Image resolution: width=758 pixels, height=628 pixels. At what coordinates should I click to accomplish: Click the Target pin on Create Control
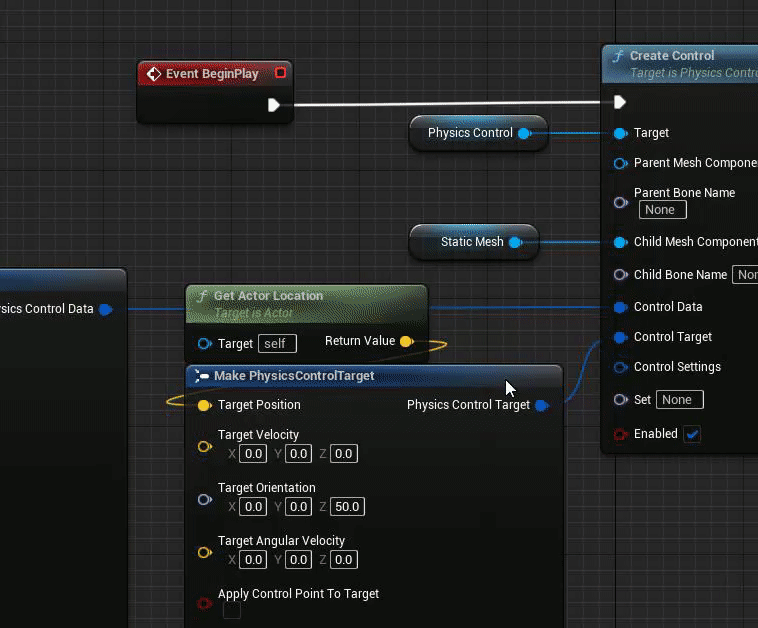click(x=620, y=133)
